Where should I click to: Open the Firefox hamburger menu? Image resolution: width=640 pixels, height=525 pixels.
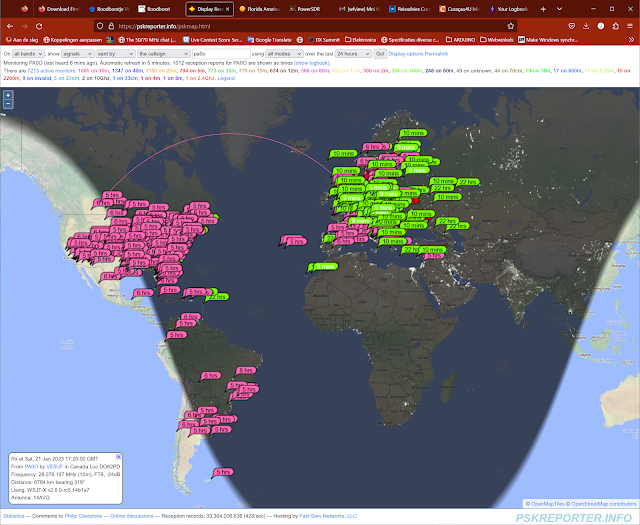click(630, 26)
